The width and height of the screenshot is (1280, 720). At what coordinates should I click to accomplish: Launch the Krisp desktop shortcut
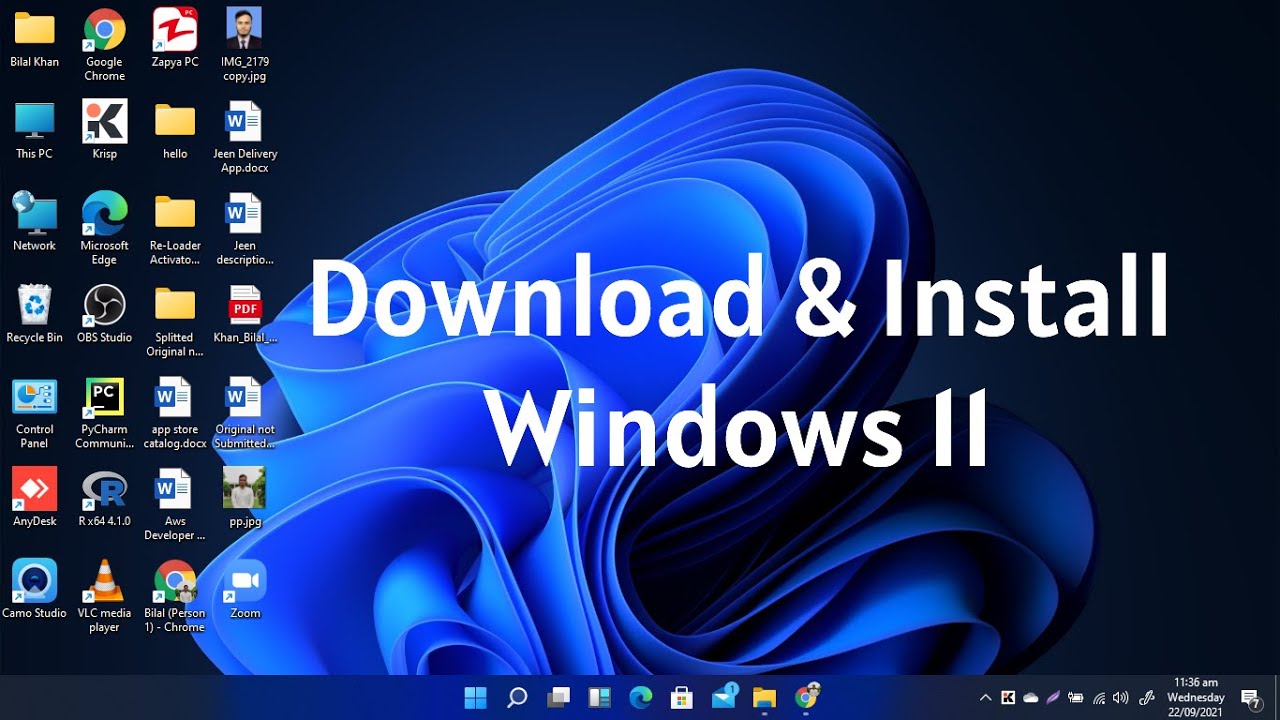point(104,130)
